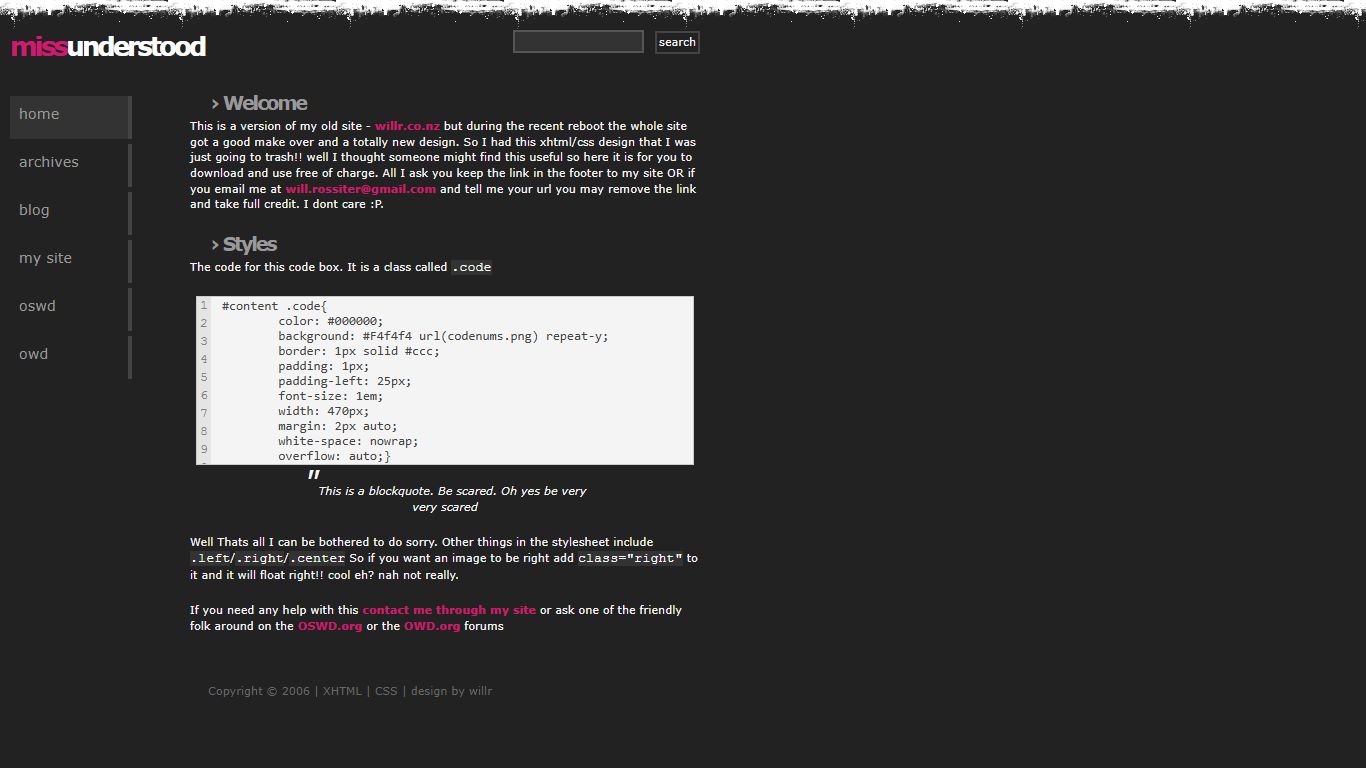Image resolution: width=1366 pixels, height=768 pixels.
Task: Focus the search text field
Action: [578, 42]
